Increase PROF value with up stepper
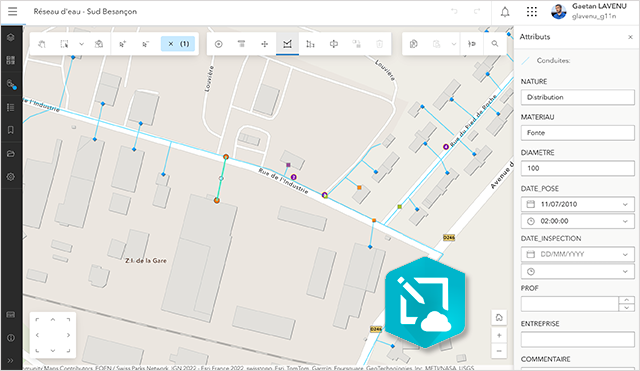 pyautogui.click(x=627, y=300)
